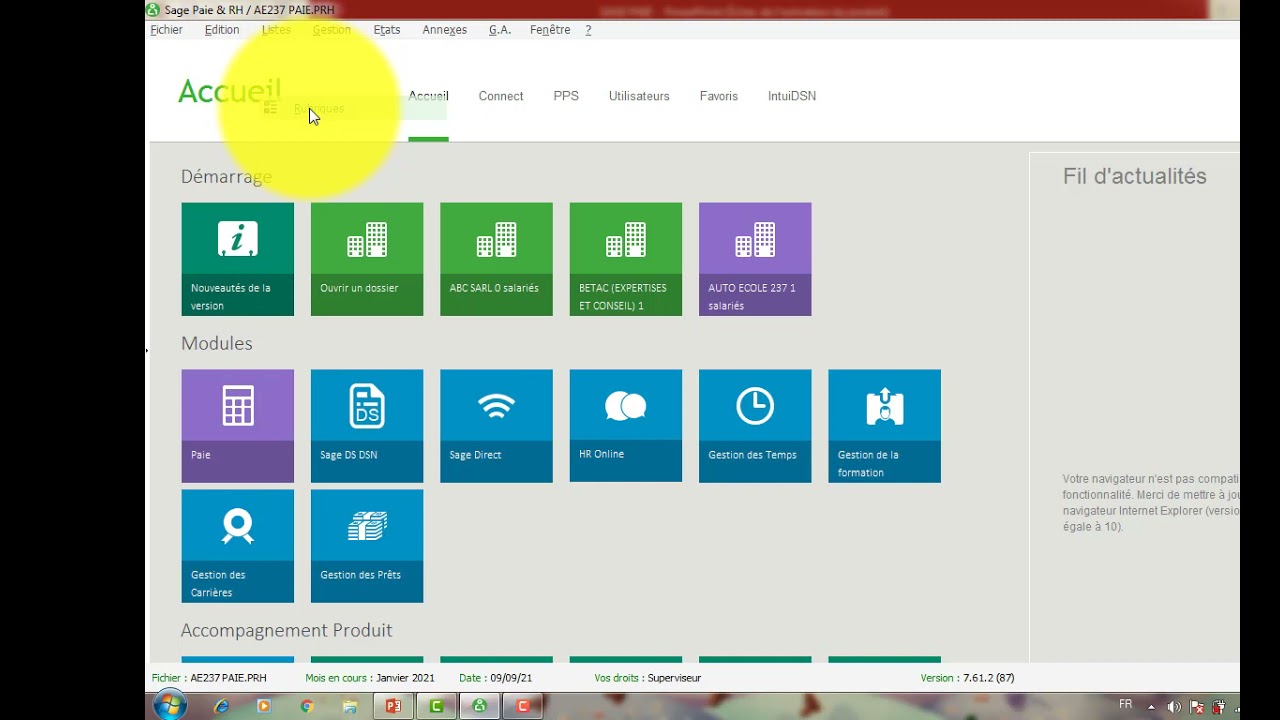Switch to the Utilisateurs tab
This screenshot has height=720, width=1280.
coord(639,96)
